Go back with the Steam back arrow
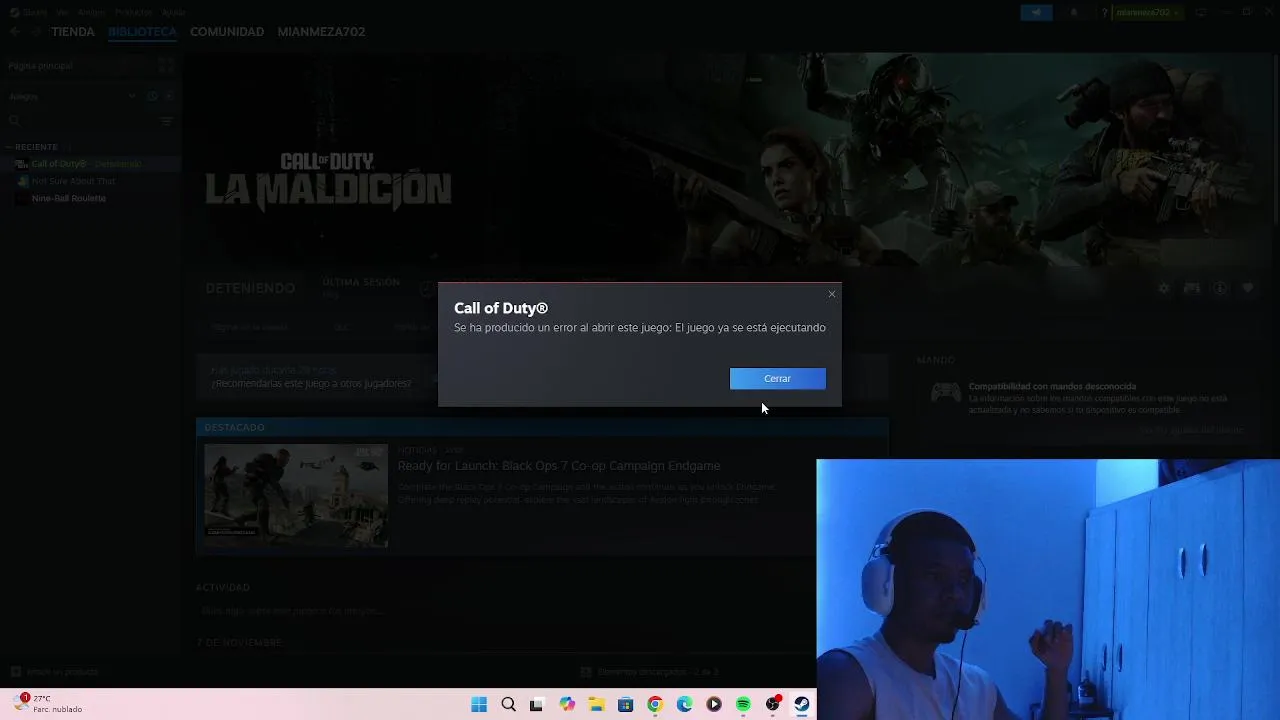 coord(15,32)
